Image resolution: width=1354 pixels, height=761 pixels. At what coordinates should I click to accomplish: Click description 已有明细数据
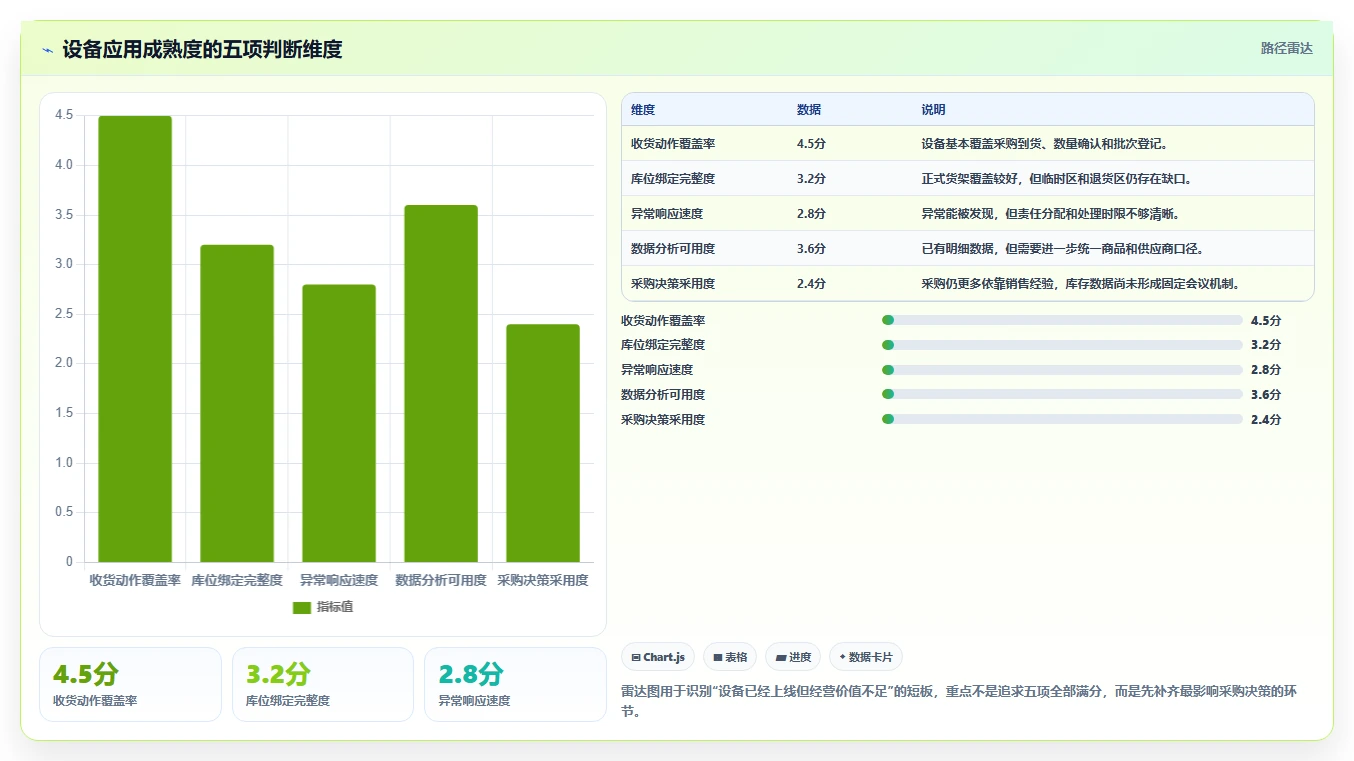tap(1064, 249)
